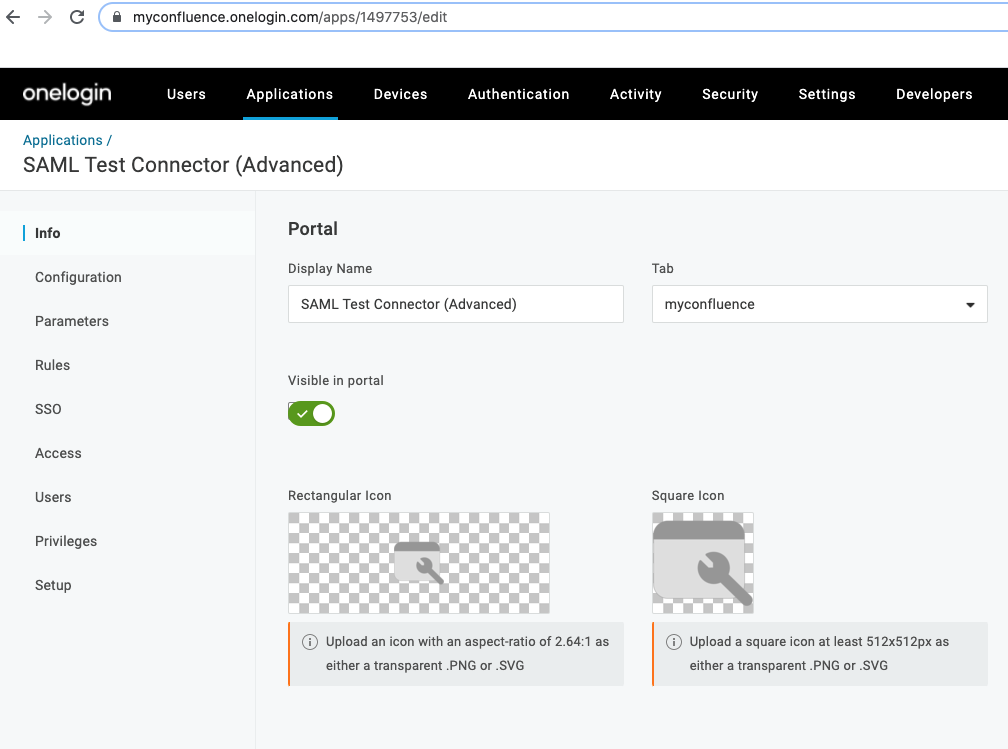The image size is (1008, 749).
Task: Open the Devices top menu
Action: tap(400, 94)
